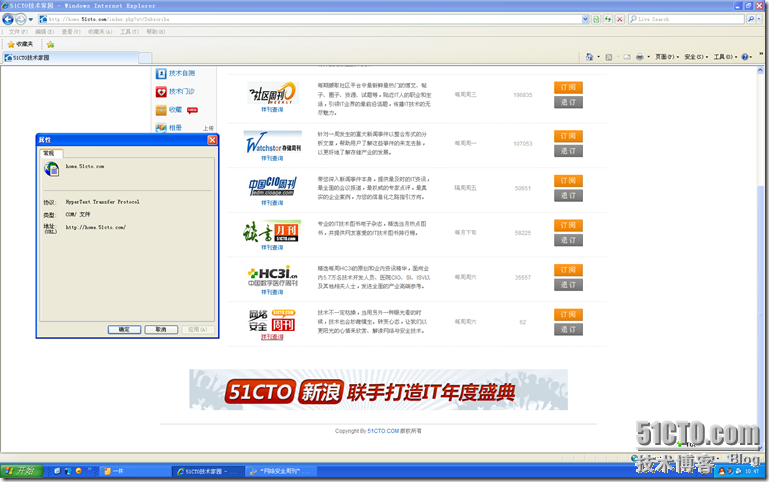The height and width of the screenshot is (482, 769).
Task: Click the Live Search input box
Action: (687, 19)
